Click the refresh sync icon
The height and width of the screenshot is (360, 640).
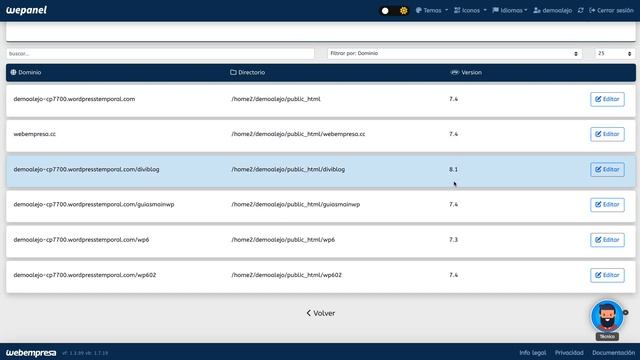(x=581, y=11)
